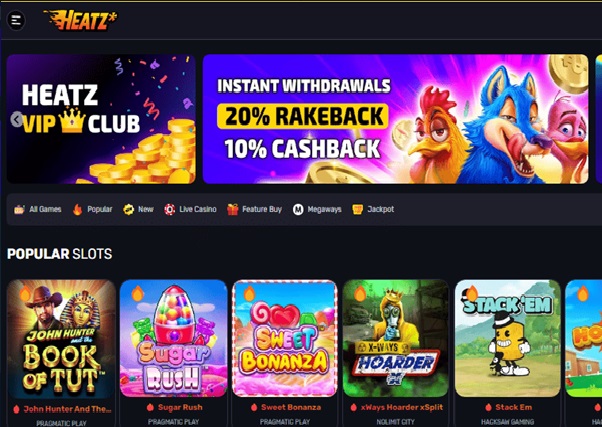Click the Jackpot slot icon
The width and height of the screenshot is (602, 427).
click(358, 209)
